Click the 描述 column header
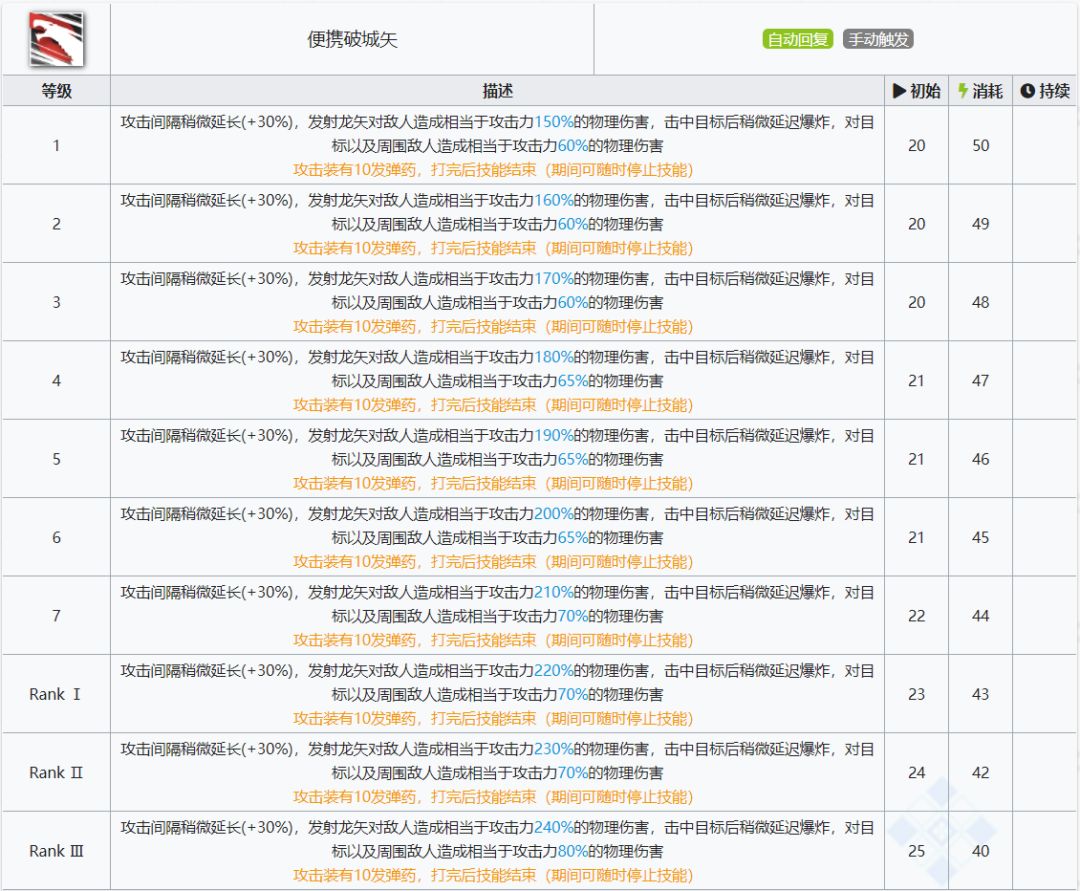Screen dimensions: 1080x891 tap(497, 91)
